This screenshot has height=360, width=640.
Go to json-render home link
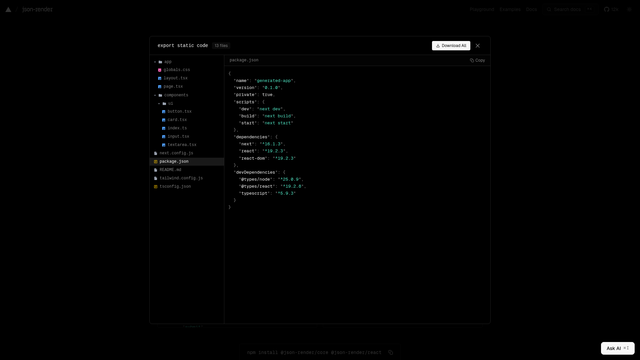(37, 9)
